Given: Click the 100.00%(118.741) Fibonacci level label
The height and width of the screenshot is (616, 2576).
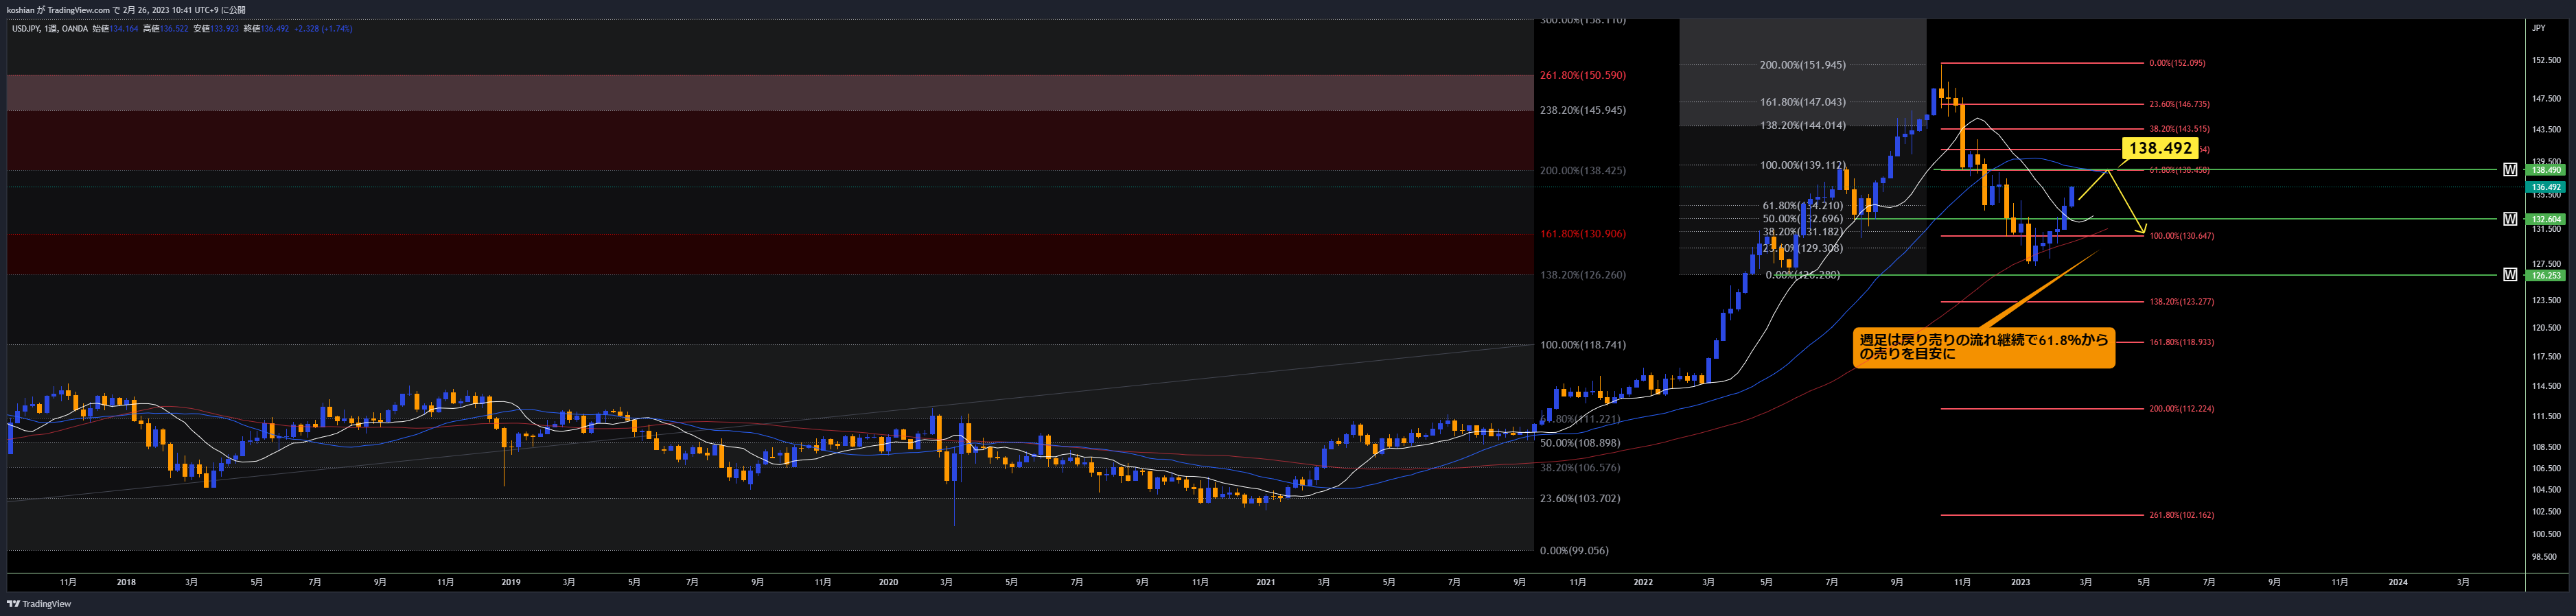Looking at the screenshot, I should coord(1583,345).
